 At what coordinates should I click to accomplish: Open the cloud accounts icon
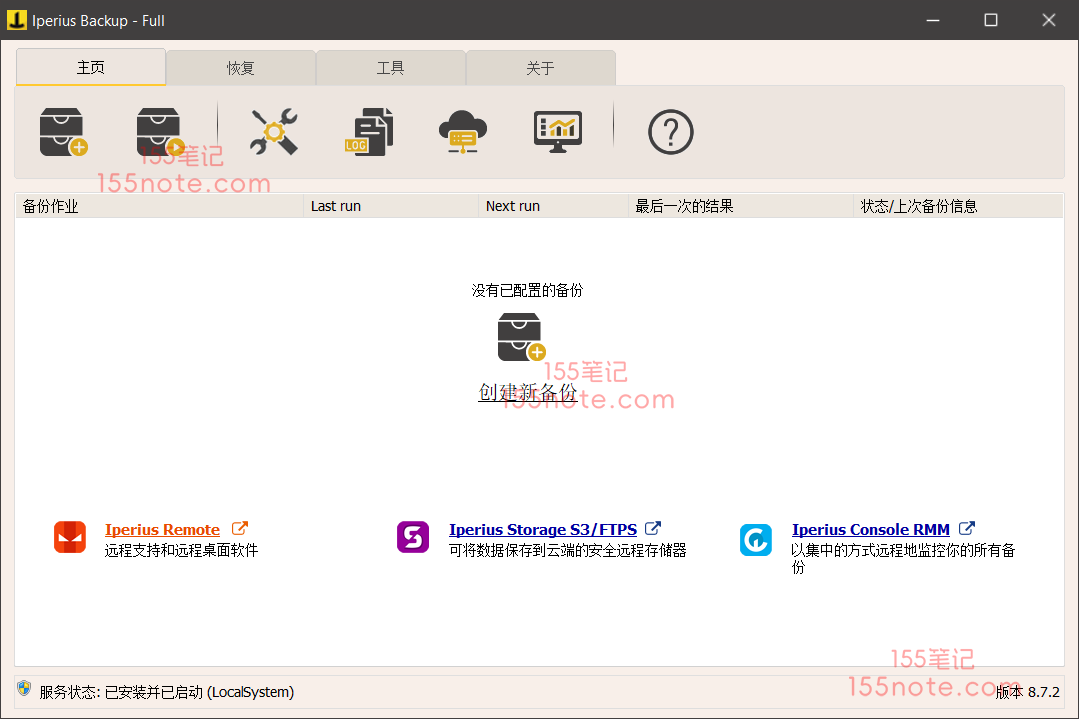coord(462,132)
